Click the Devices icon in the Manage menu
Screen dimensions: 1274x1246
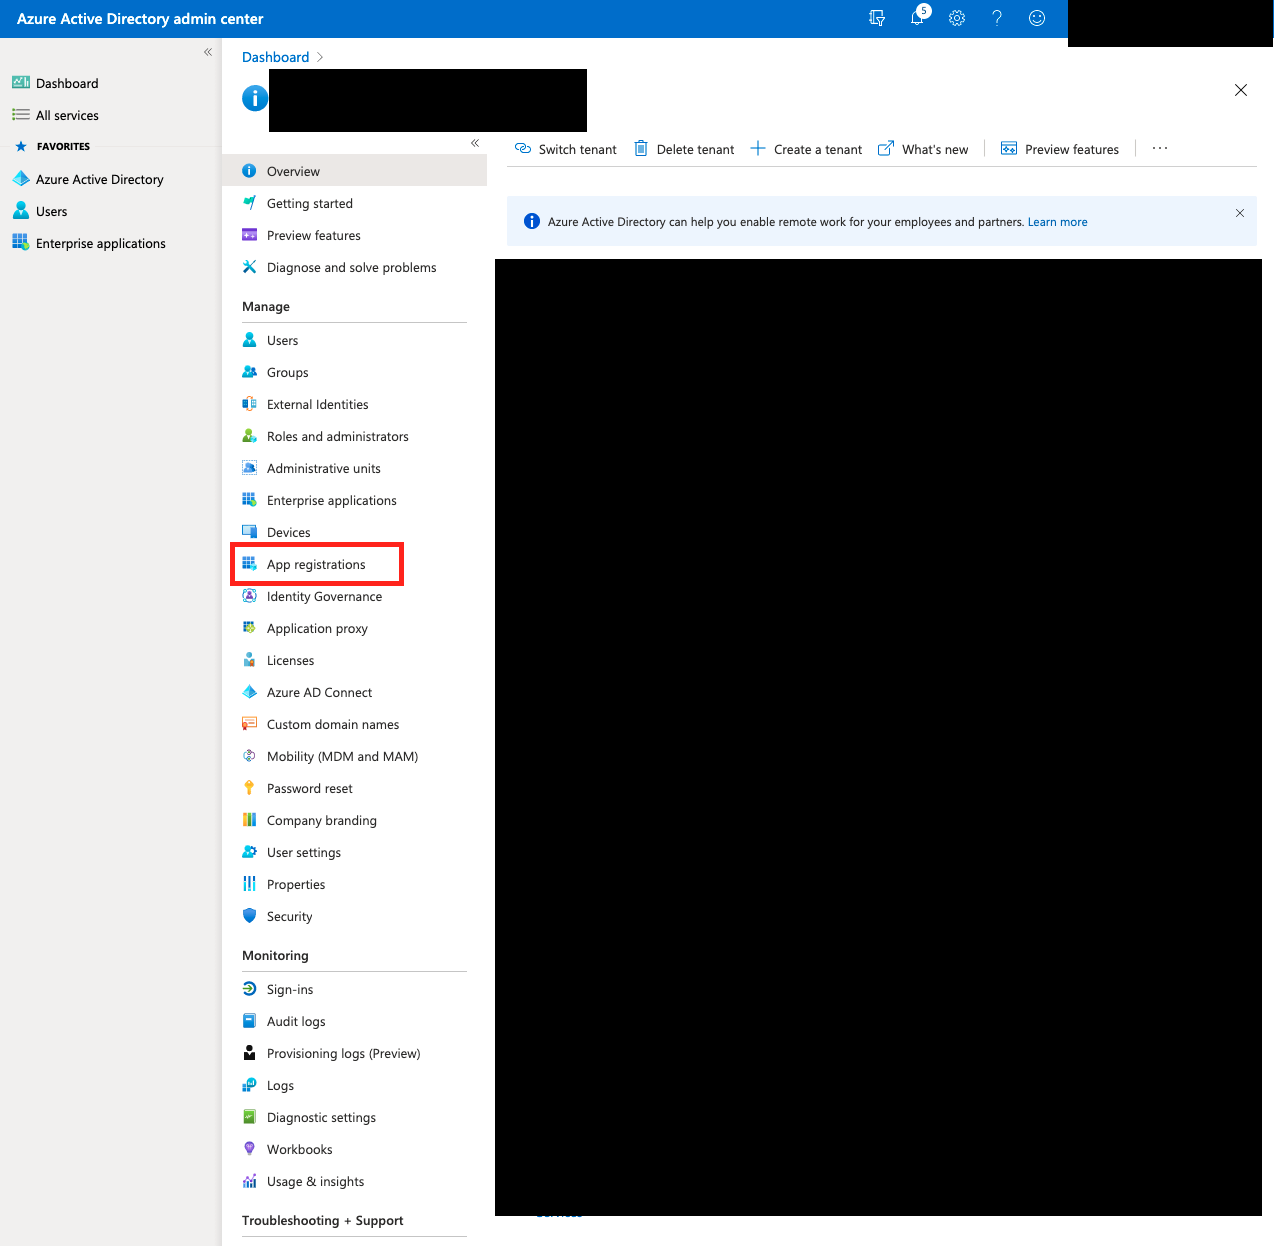point(249,532)
